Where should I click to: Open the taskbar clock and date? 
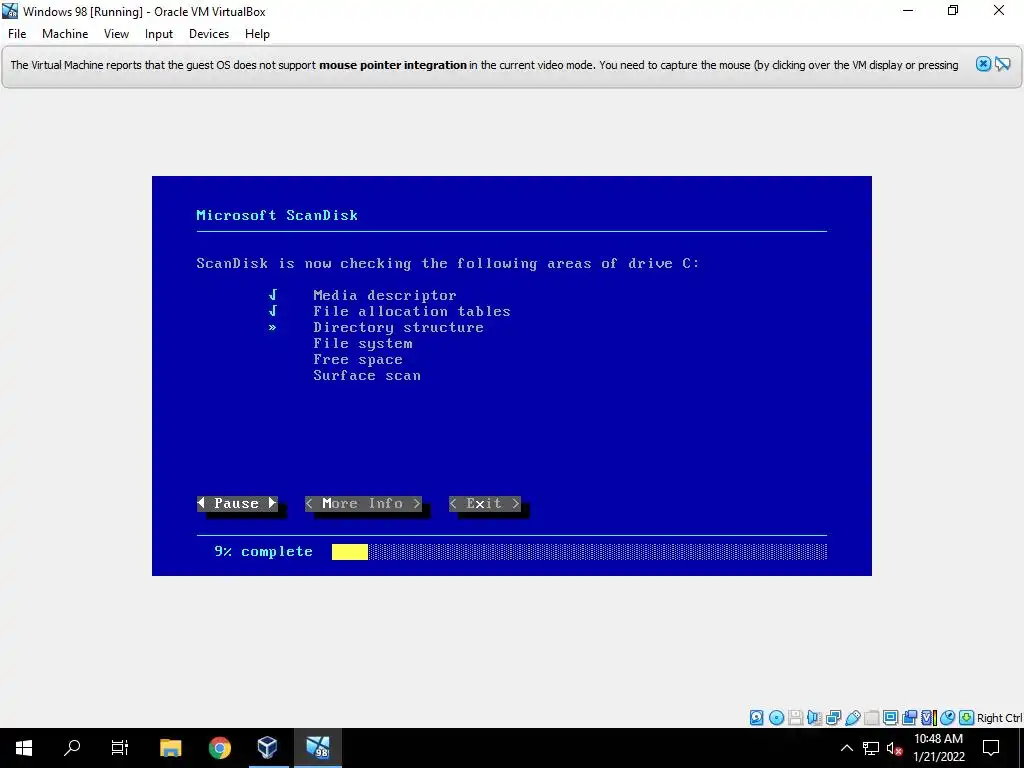(x=938, y=748)
